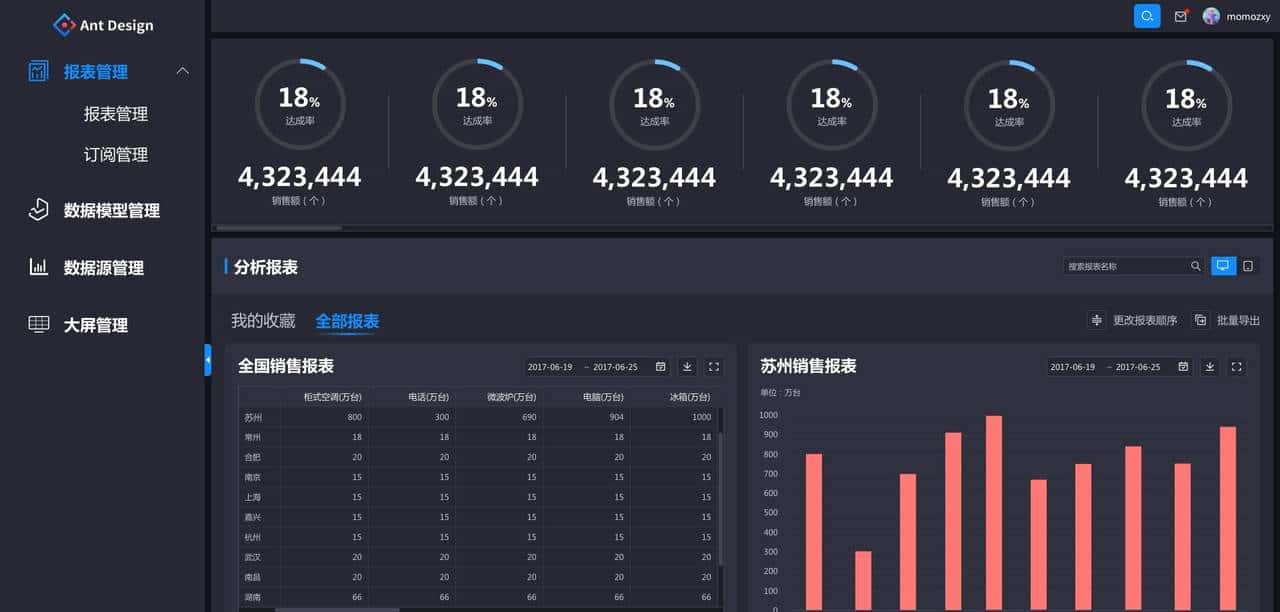Image resolution: width=1280 pixels, height=612 pixels.
Task: Download the 全国销售报表 report
Action: [x=687, y=367]
